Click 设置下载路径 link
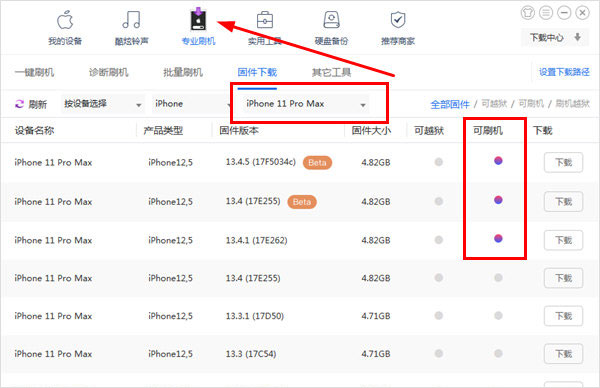This screenshot has width=600, height=388. (x=564, y=72)
